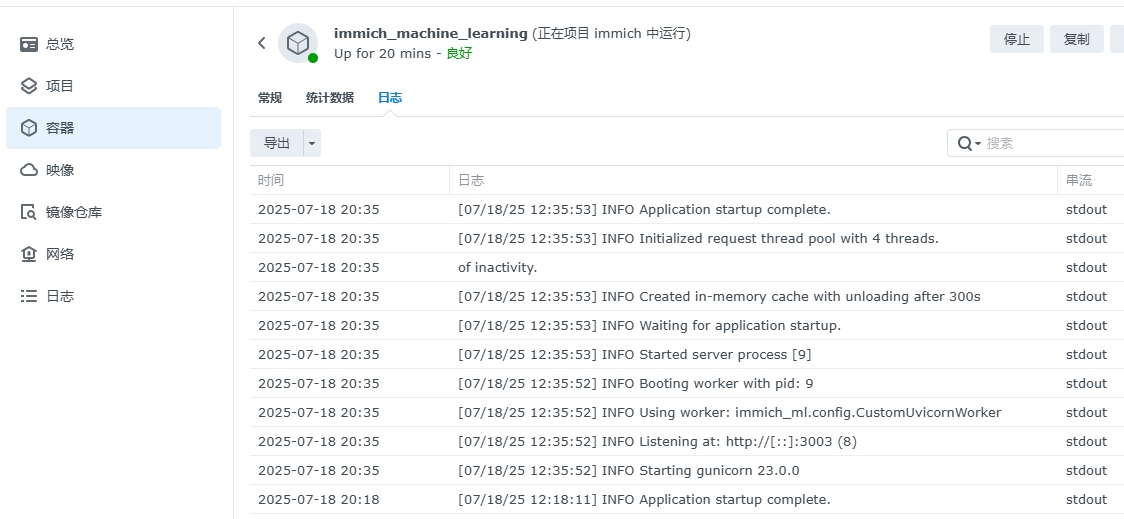Click the immich_machine_learning container title
Viewport: 1124px width, 519px height.
point(431,33)
